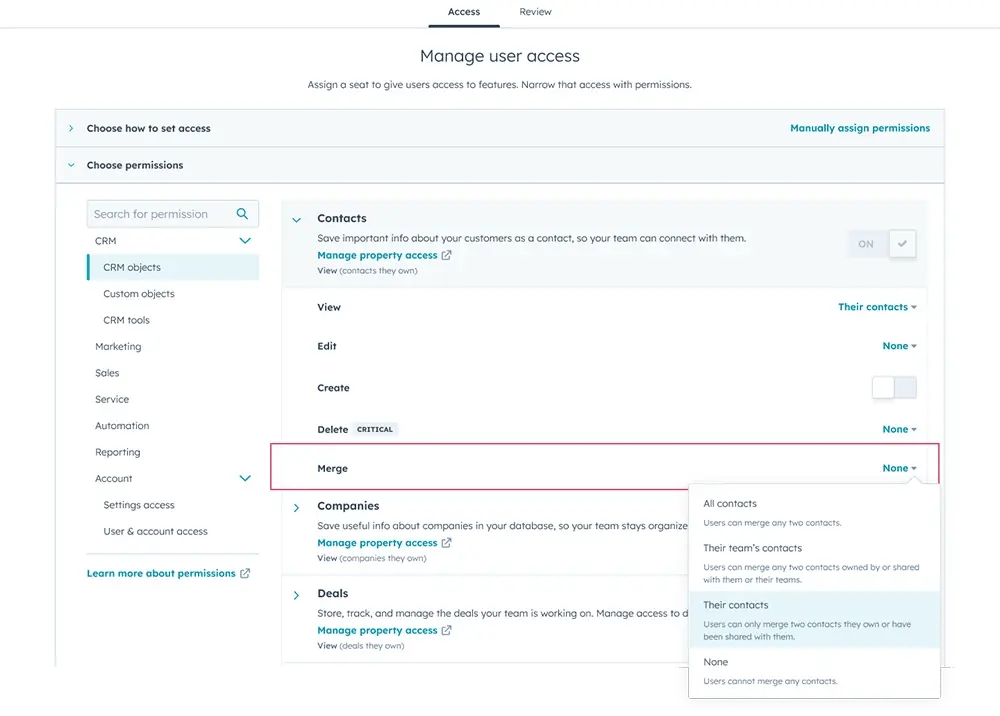
Task: Collapse the Choose permissions section
Action: (x=71, y=165)
